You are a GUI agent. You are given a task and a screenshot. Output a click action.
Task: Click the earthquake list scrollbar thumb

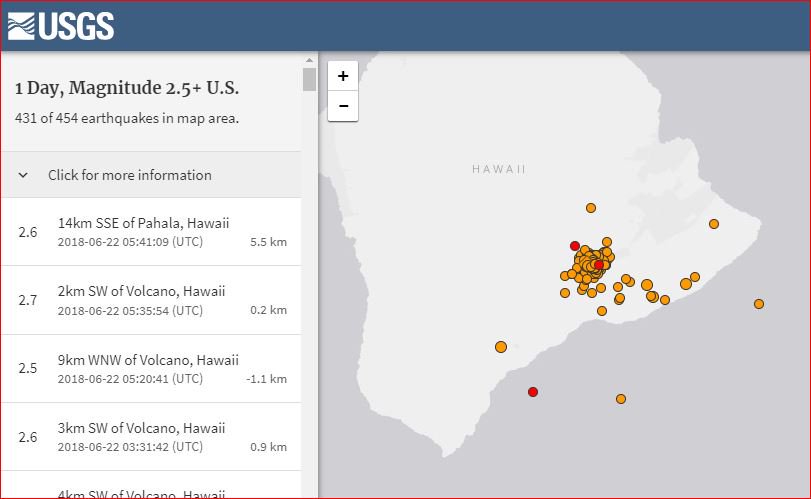tap(309, 80)
